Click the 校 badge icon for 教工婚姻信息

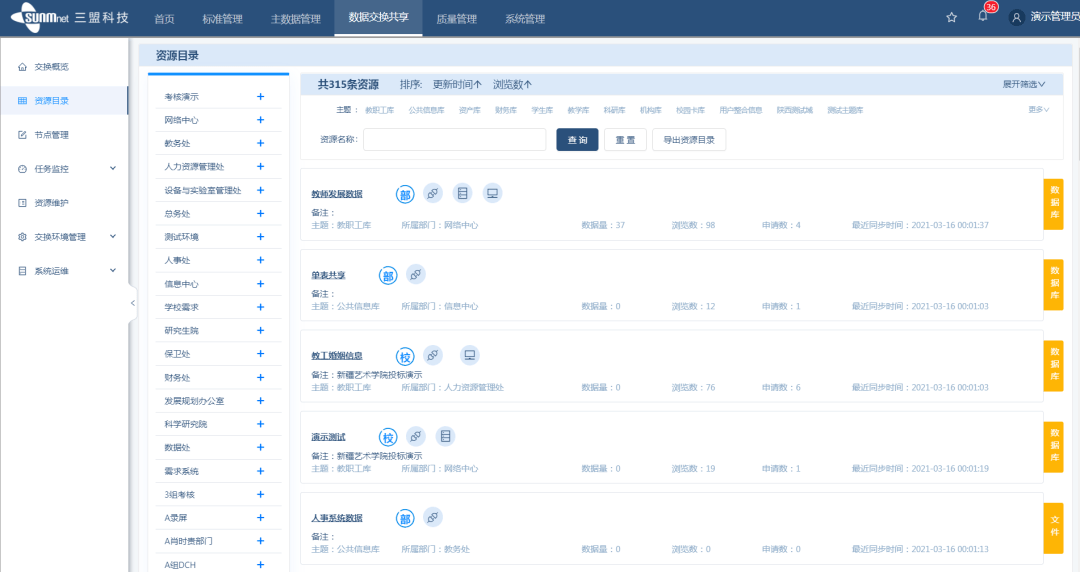[405, 356]
